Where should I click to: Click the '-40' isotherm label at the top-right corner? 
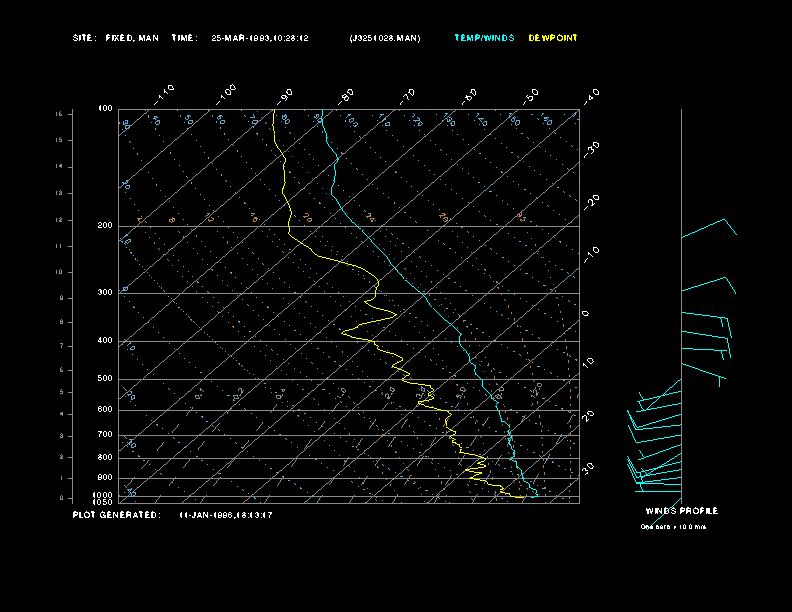(x=591, y=96)
